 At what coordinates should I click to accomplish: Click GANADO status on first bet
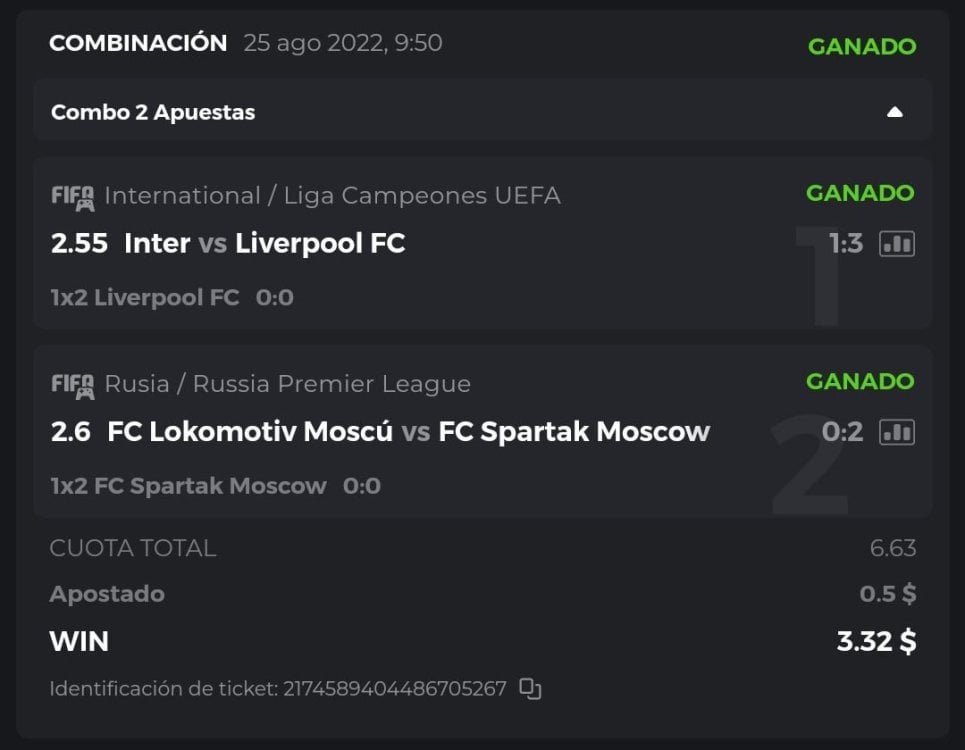[860, 193]
